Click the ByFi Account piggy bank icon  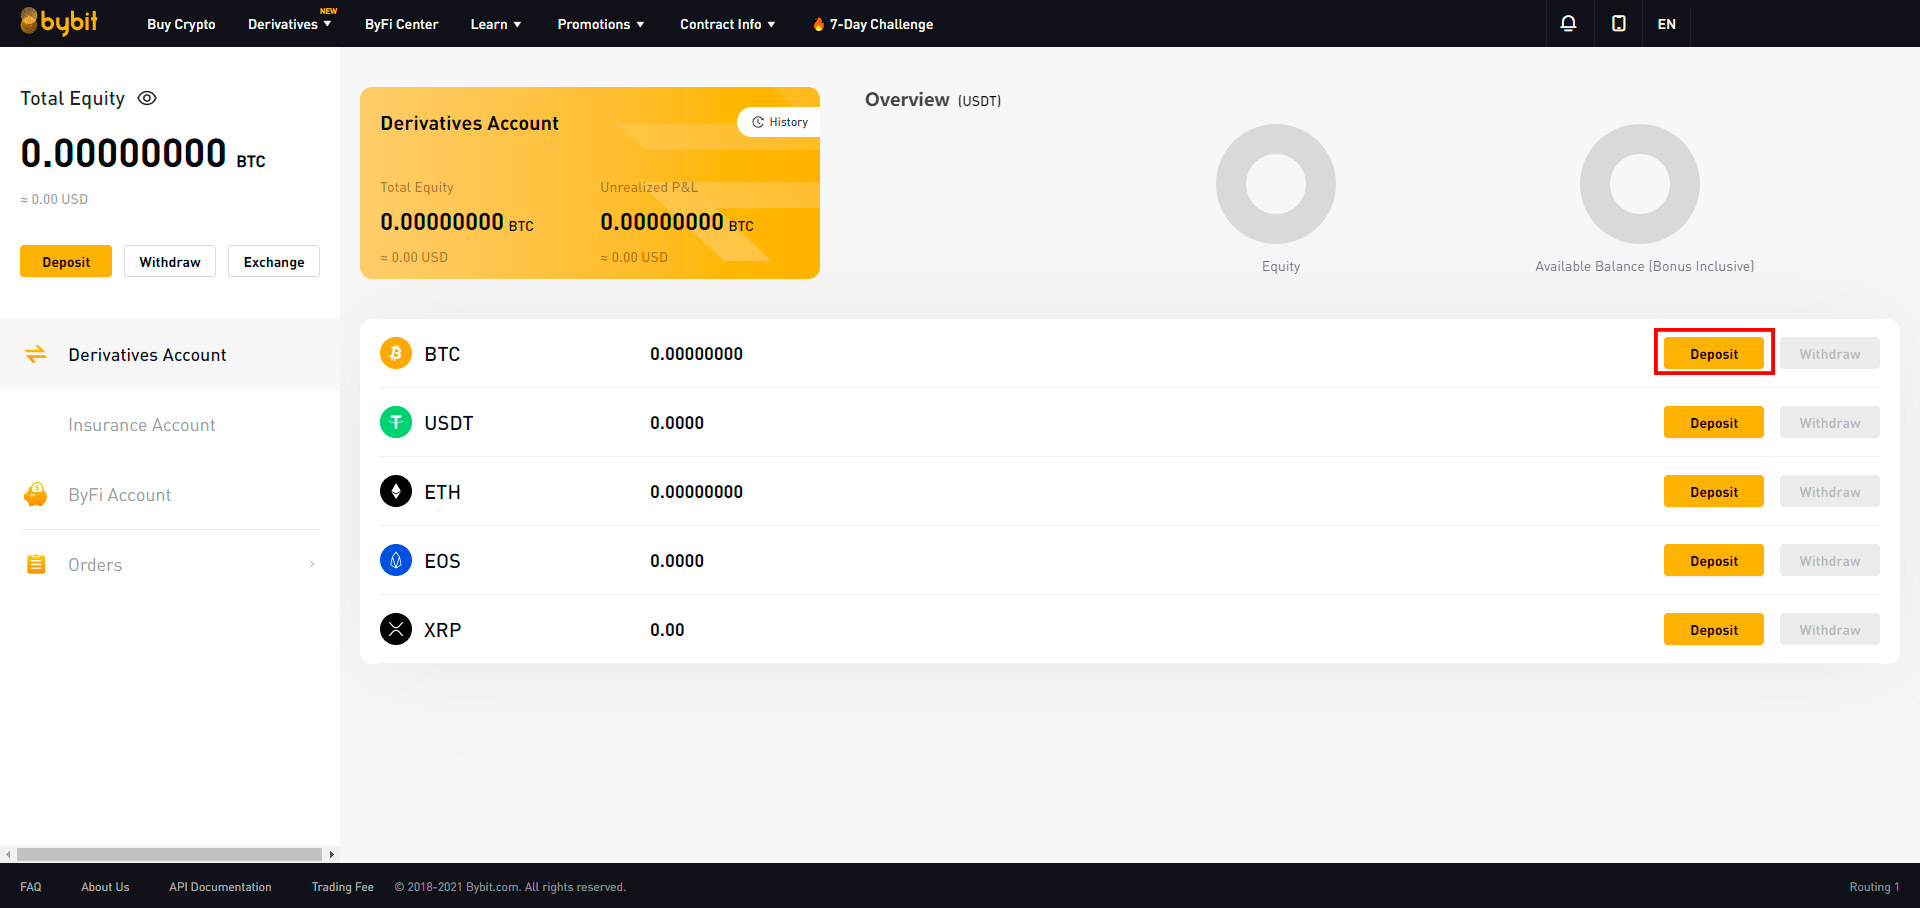36,494
